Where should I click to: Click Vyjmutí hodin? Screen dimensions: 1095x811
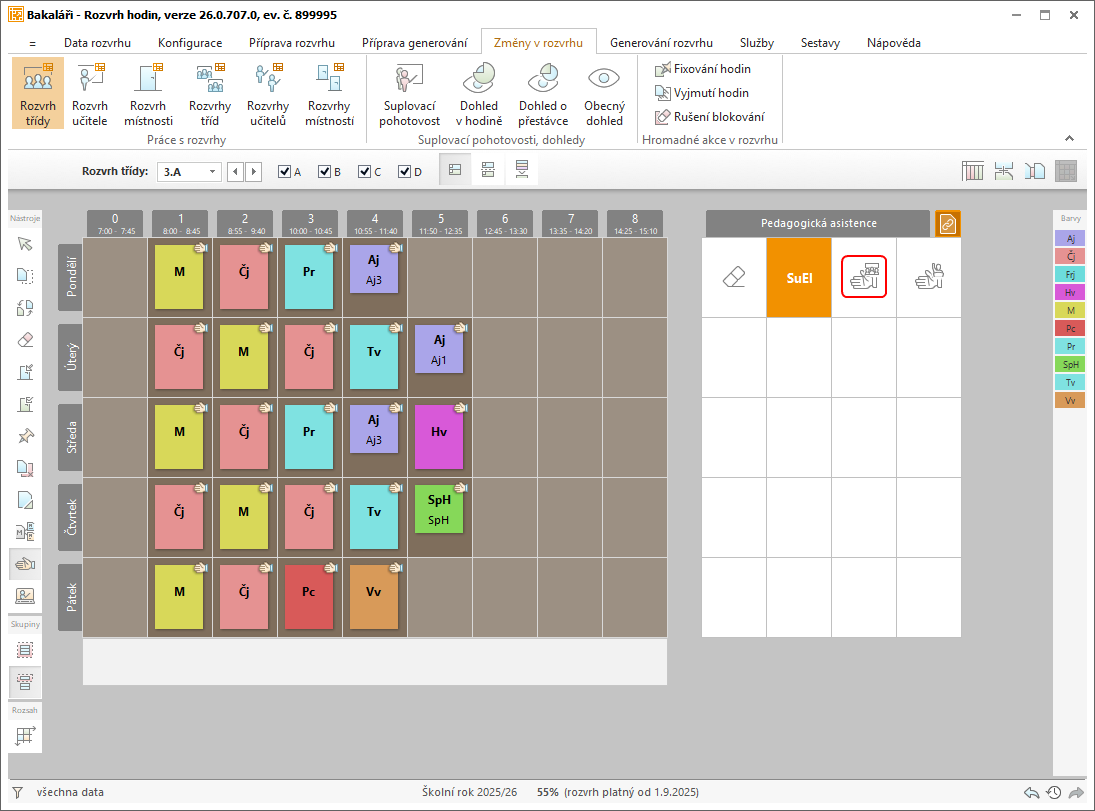coord(702,93)
